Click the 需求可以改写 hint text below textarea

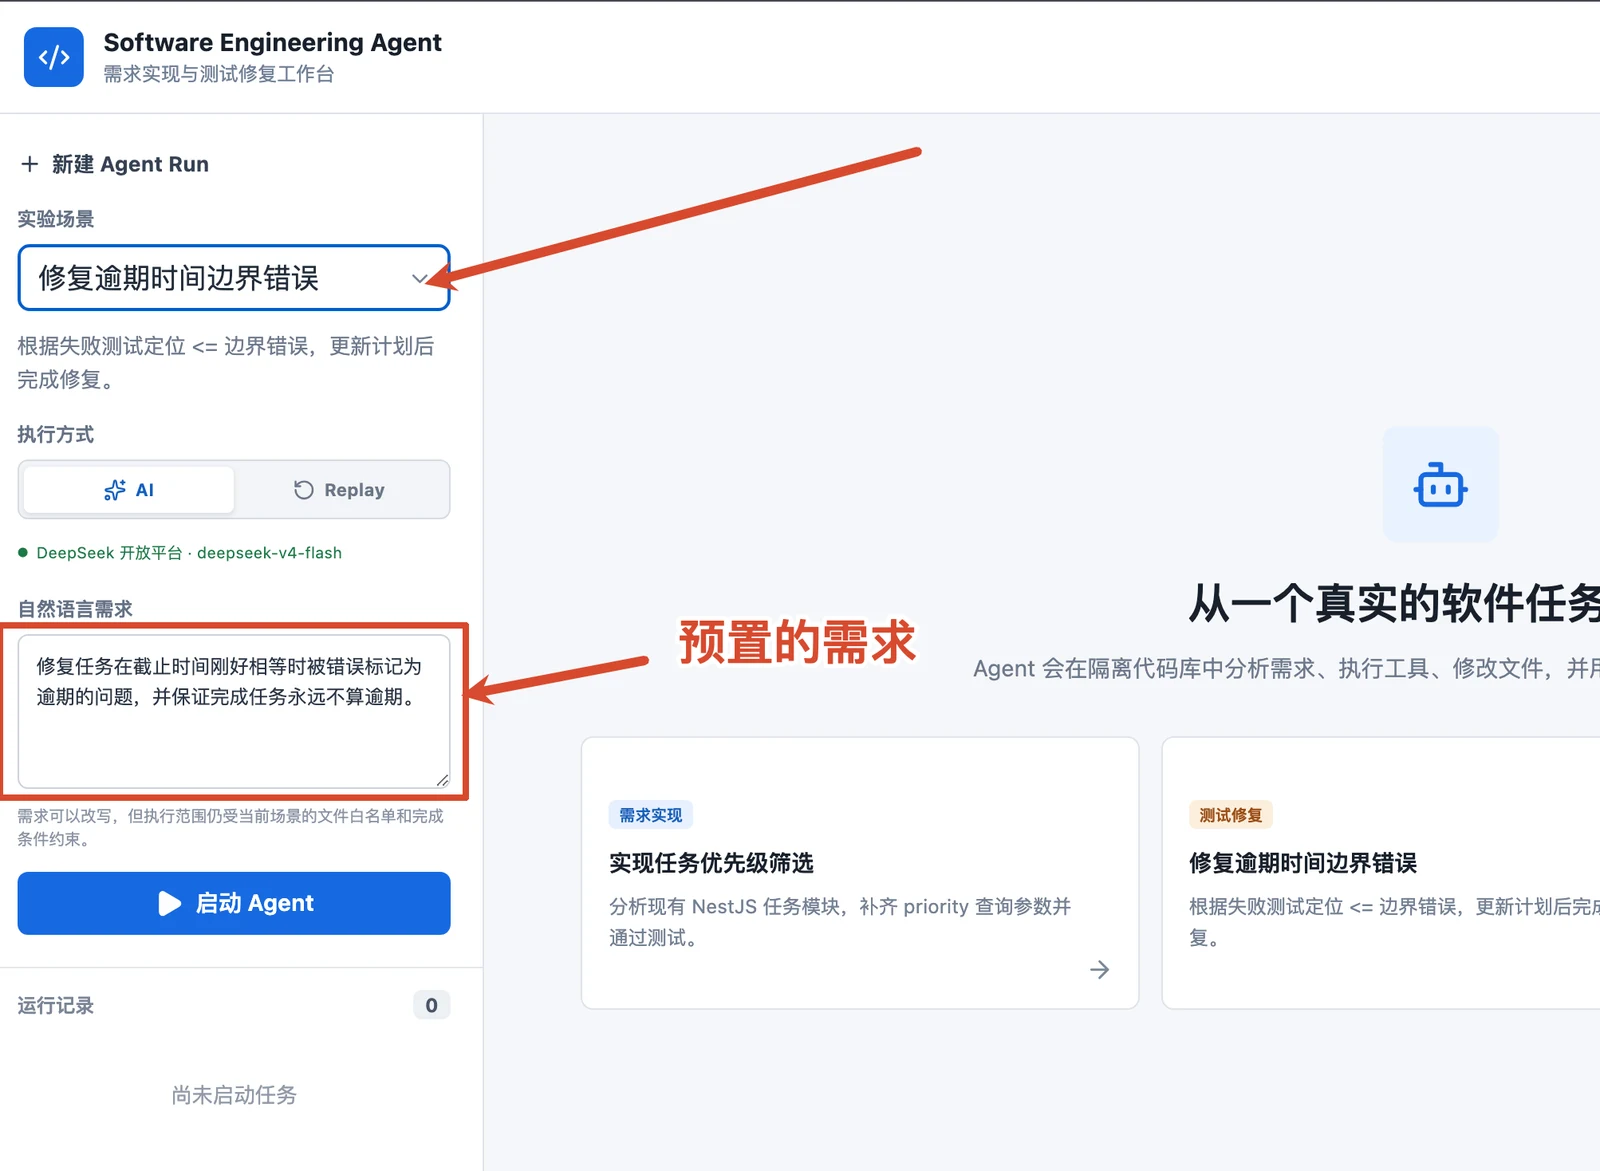coord(230,827)
